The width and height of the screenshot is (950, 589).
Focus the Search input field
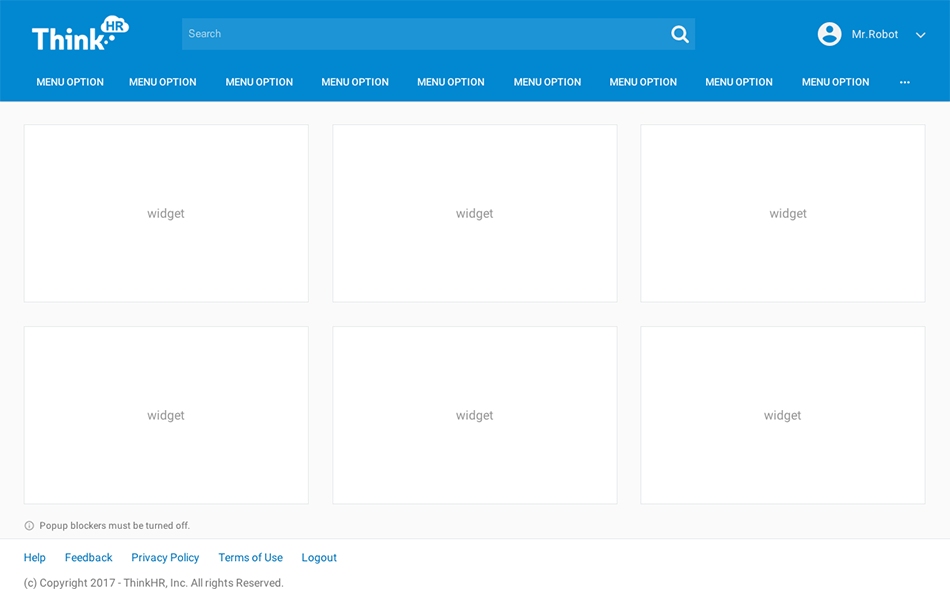click(x=420, y=34)
